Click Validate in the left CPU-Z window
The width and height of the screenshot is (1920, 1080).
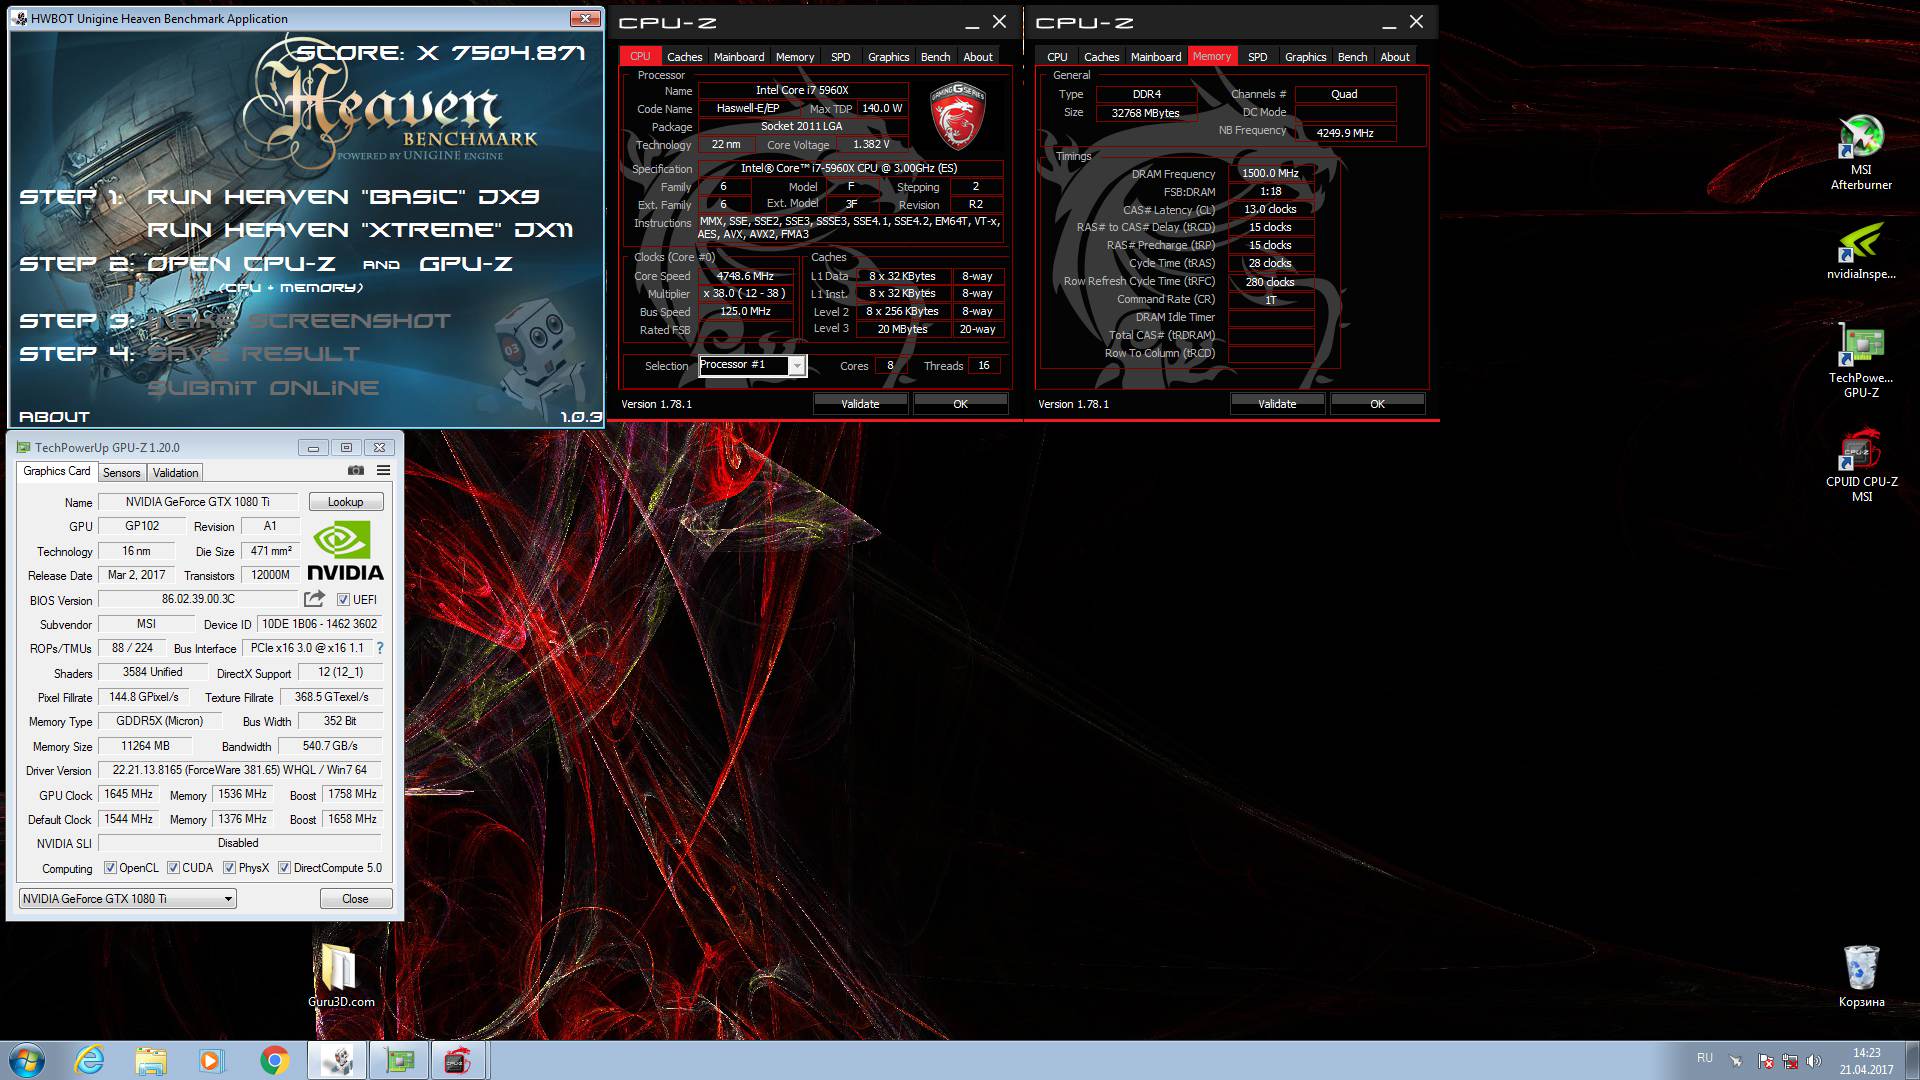tap(860, 404)
